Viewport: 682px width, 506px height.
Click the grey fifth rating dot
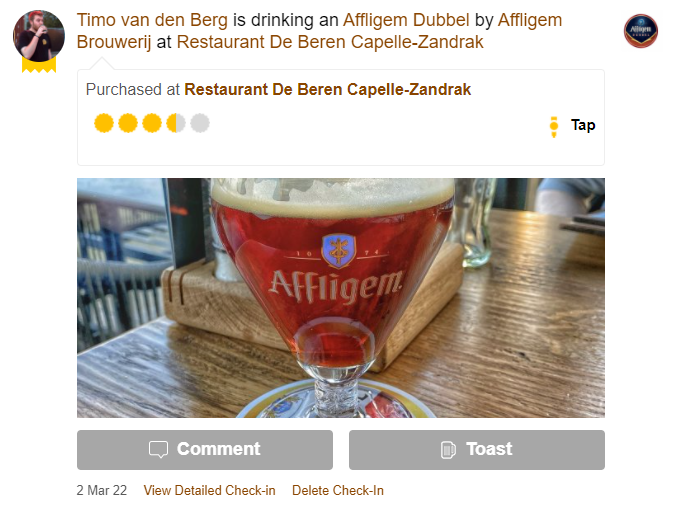tap(200, 123)
